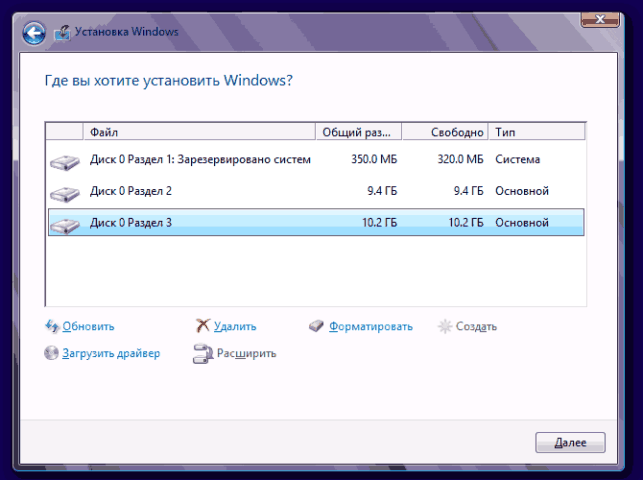Click the Создать option
643x480 pixels.
tap(476, 327)
